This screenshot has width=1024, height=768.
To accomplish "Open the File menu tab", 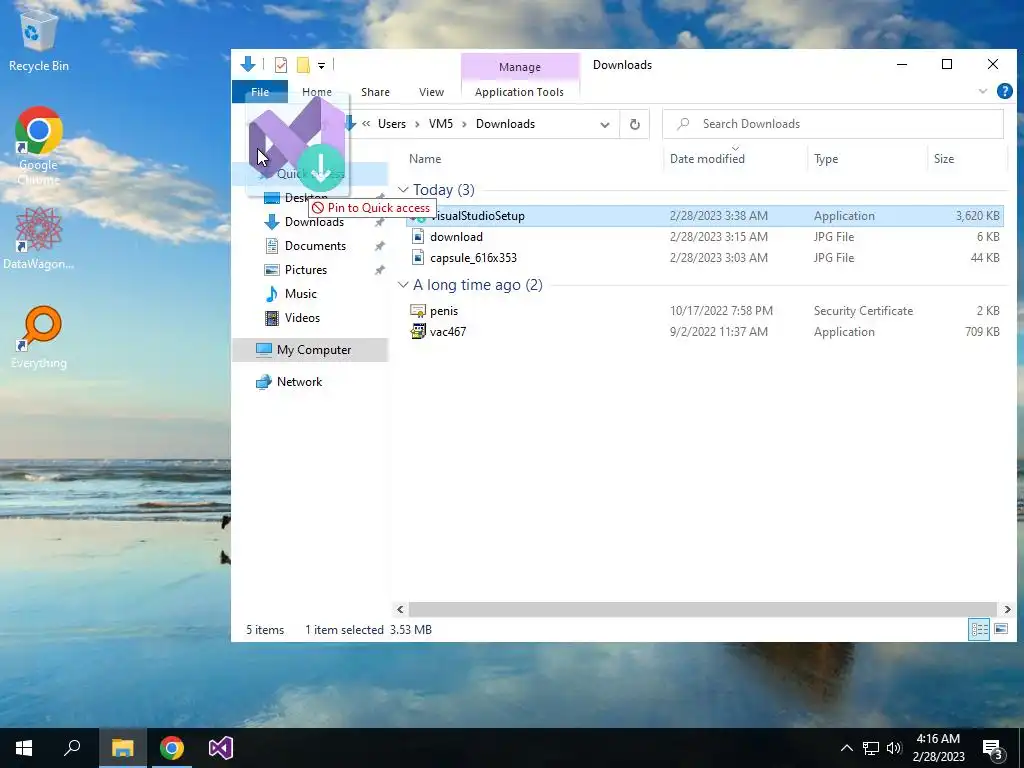I will 260,92.
